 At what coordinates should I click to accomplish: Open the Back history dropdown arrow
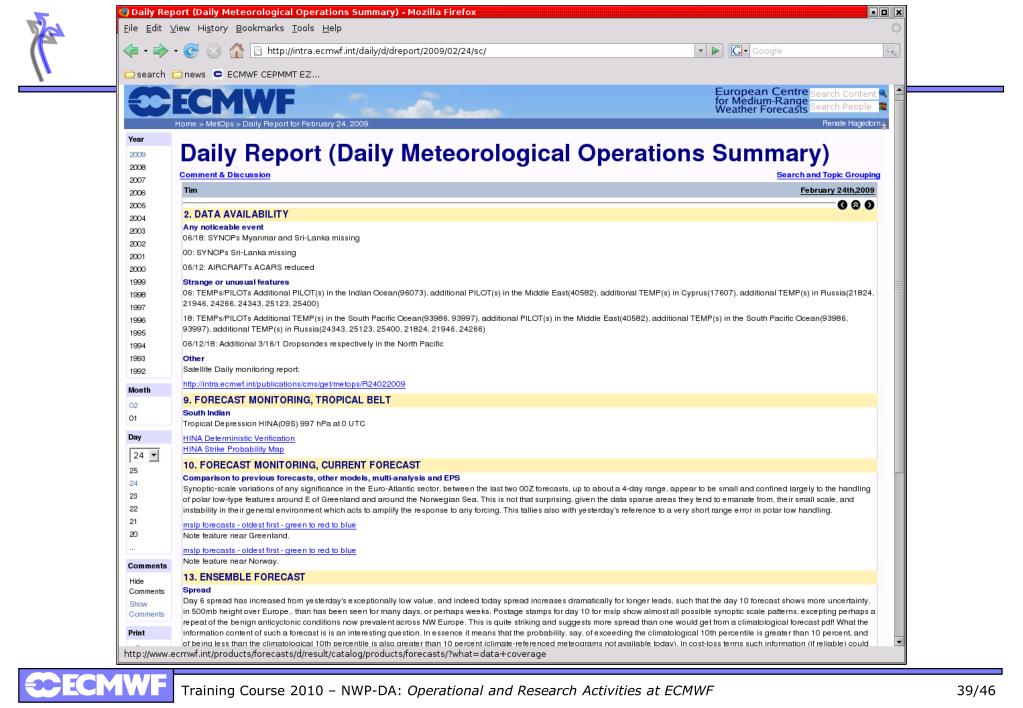pyautogui.click(x=145, y=51)
